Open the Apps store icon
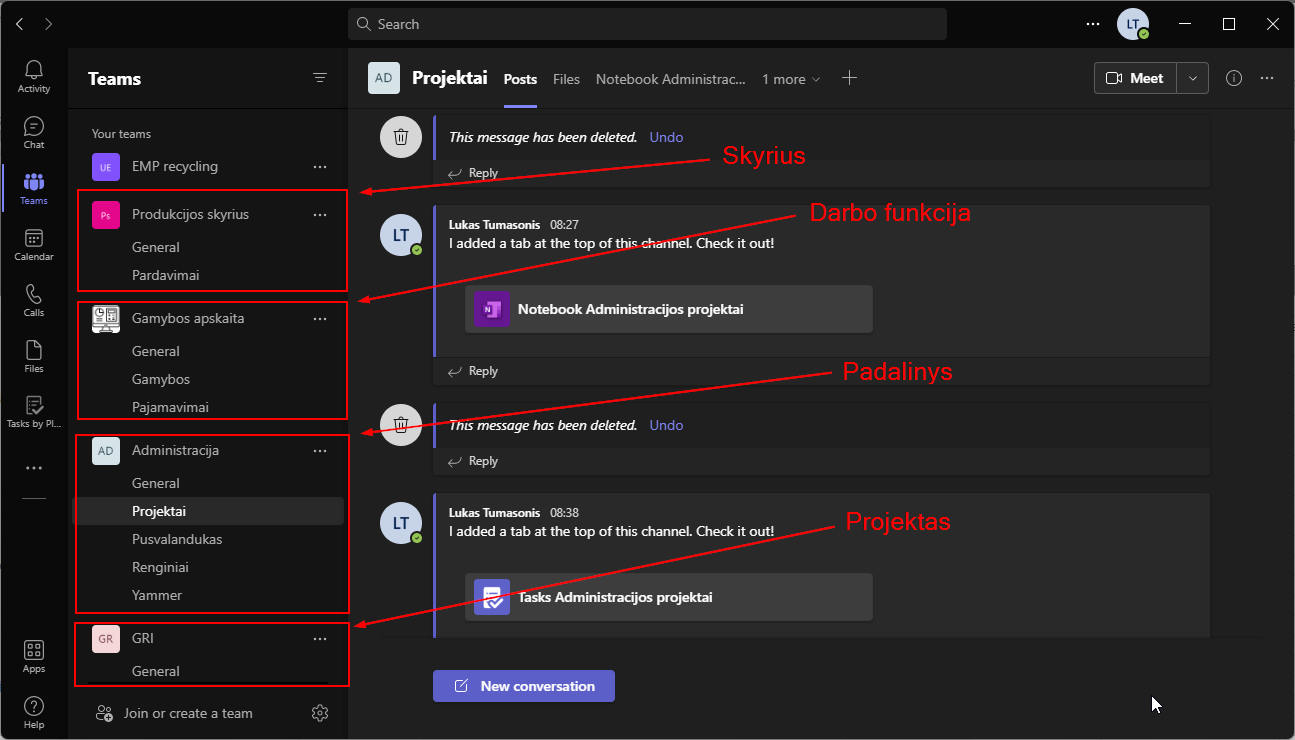1295x740 pixels. [34, 656]
